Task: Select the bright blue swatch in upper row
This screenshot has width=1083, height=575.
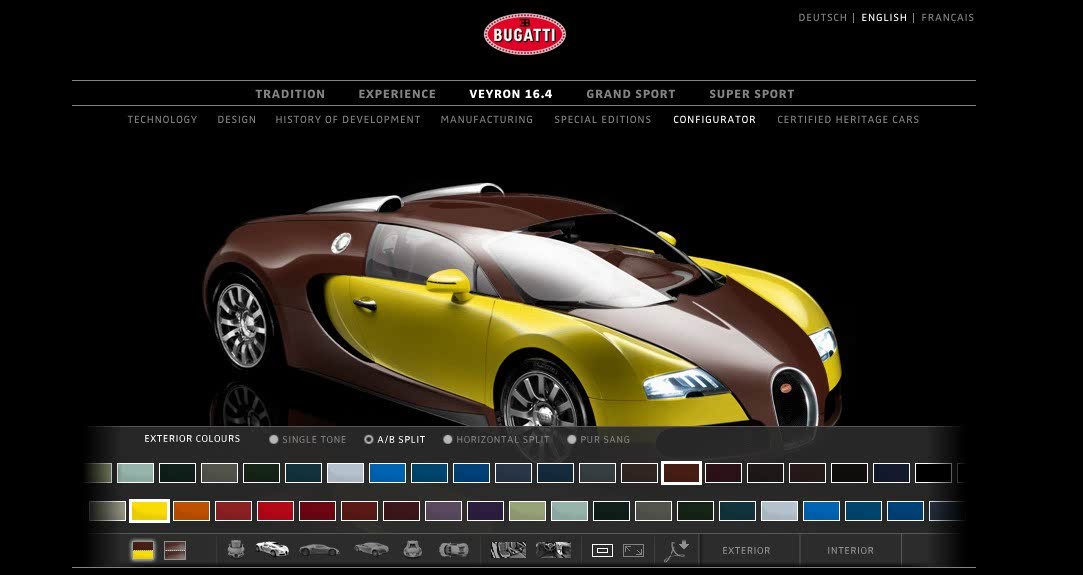Action: (x=387, y=473)
